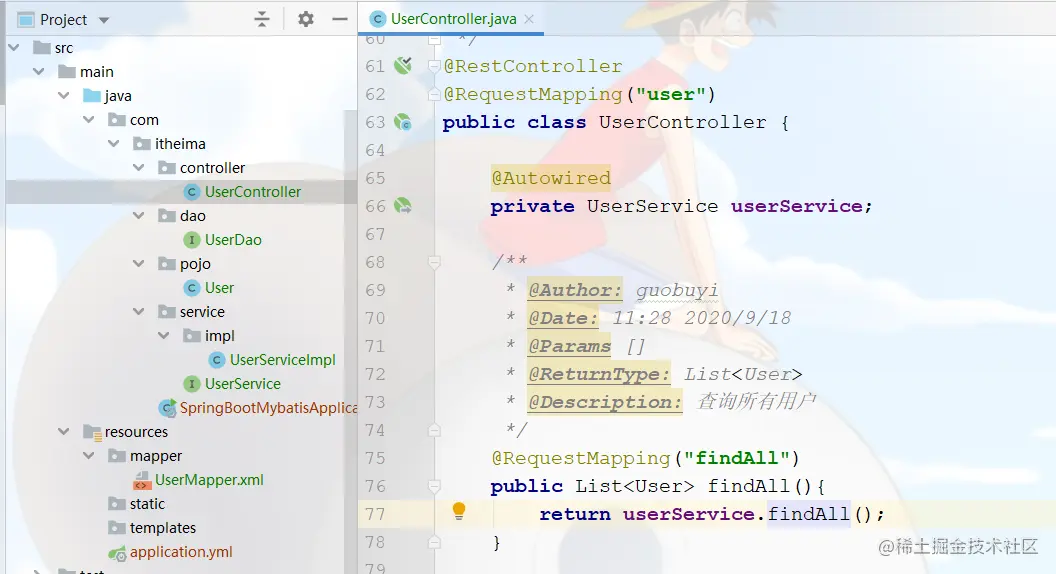Viewport: 1056px width, 574px height.
Task: Click the yellow intention bulb on line 77
Action: tap(459, 511)
